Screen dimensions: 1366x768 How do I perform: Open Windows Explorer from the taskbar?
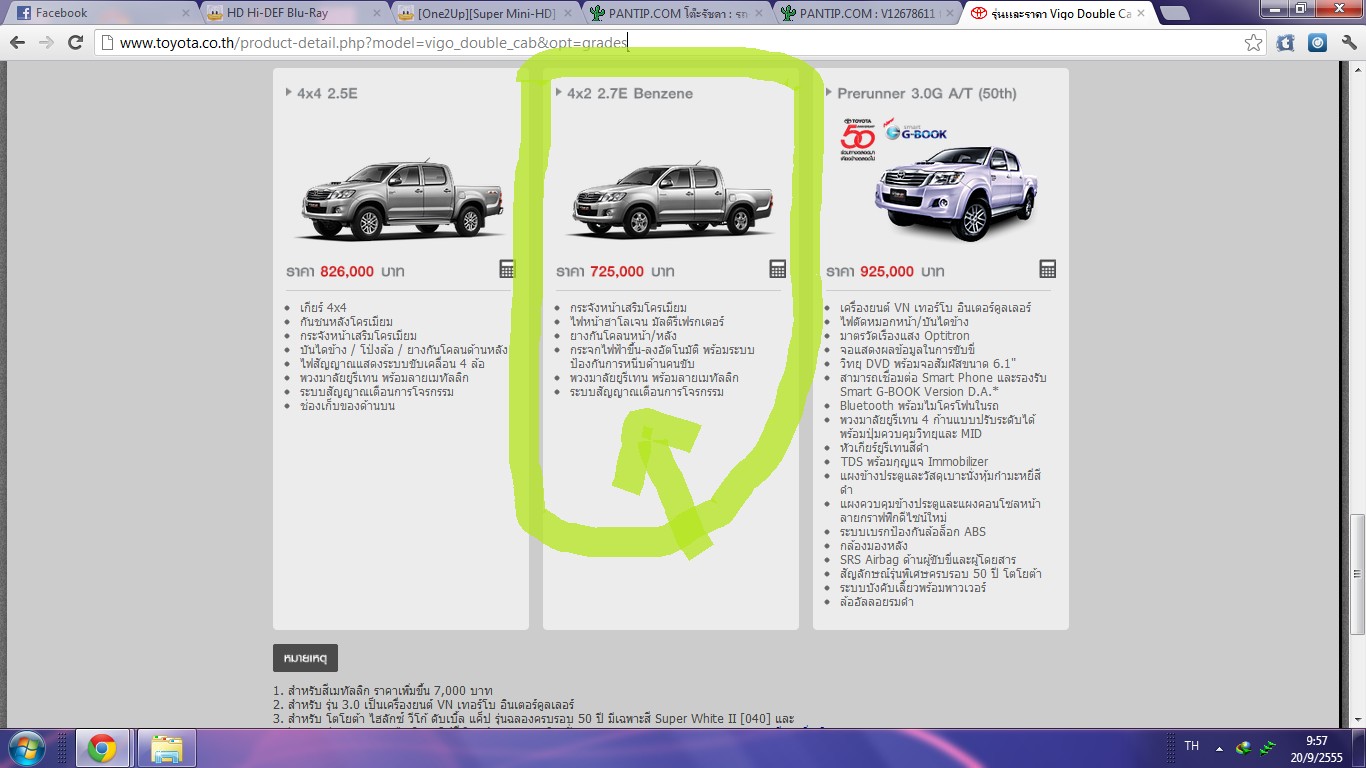click(166, 748)
